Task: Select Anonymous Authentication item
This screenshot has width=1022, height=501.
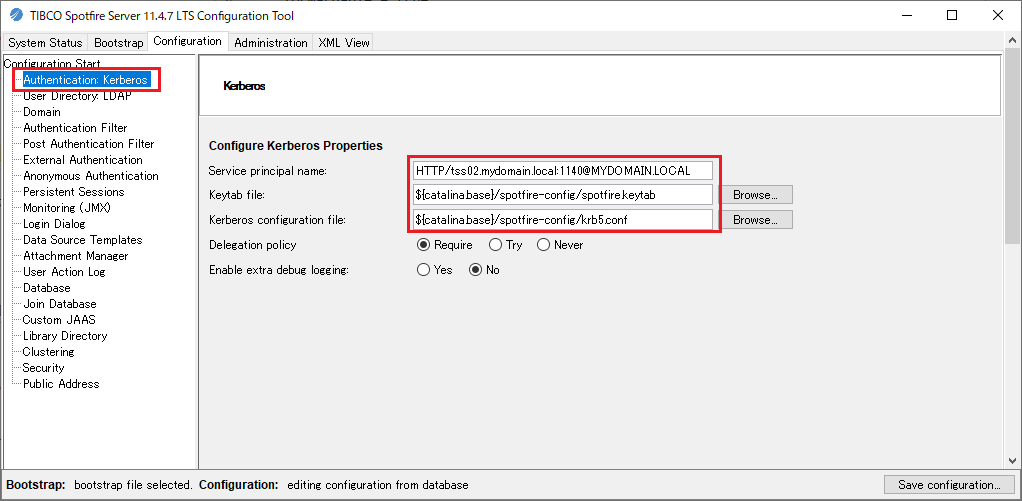Action: pos(91,176)
